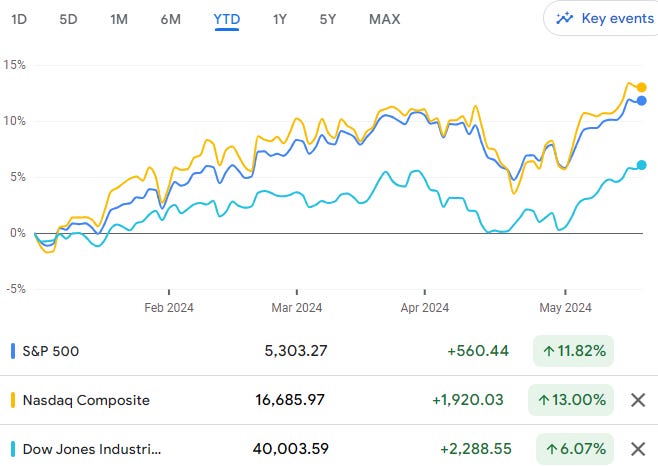Open the Dow Jones Industrial row
The width and height of the screenshot is (658, 466).
point(329,448)
